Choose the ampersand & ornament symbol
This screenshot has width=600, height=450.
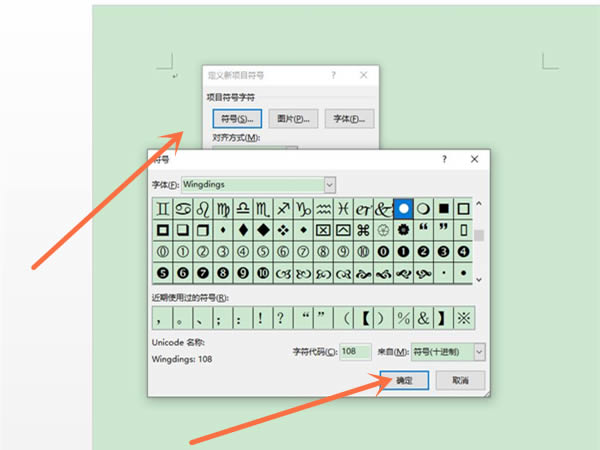384,207
